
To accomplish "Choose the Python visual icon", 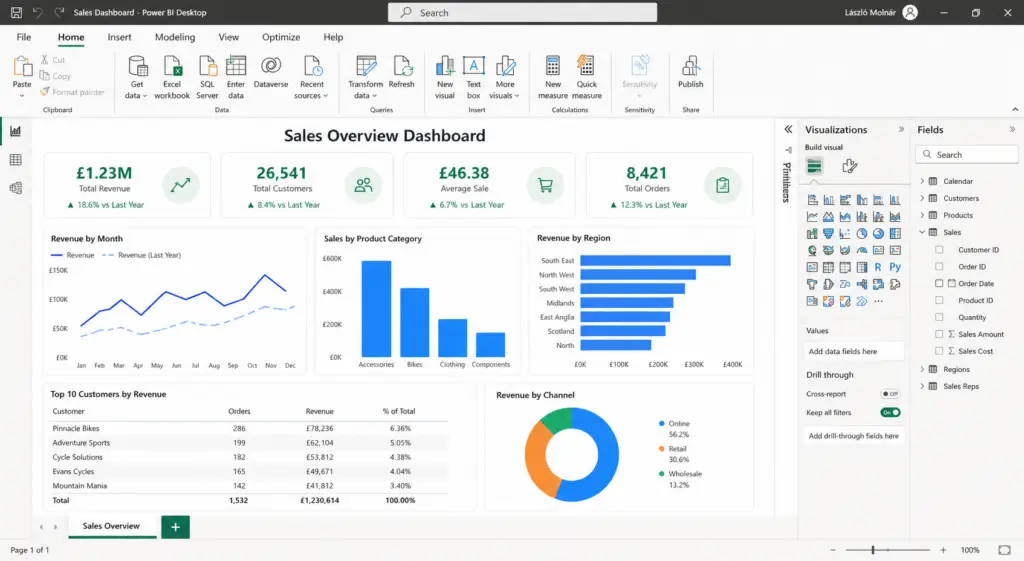I will [895, 267].
